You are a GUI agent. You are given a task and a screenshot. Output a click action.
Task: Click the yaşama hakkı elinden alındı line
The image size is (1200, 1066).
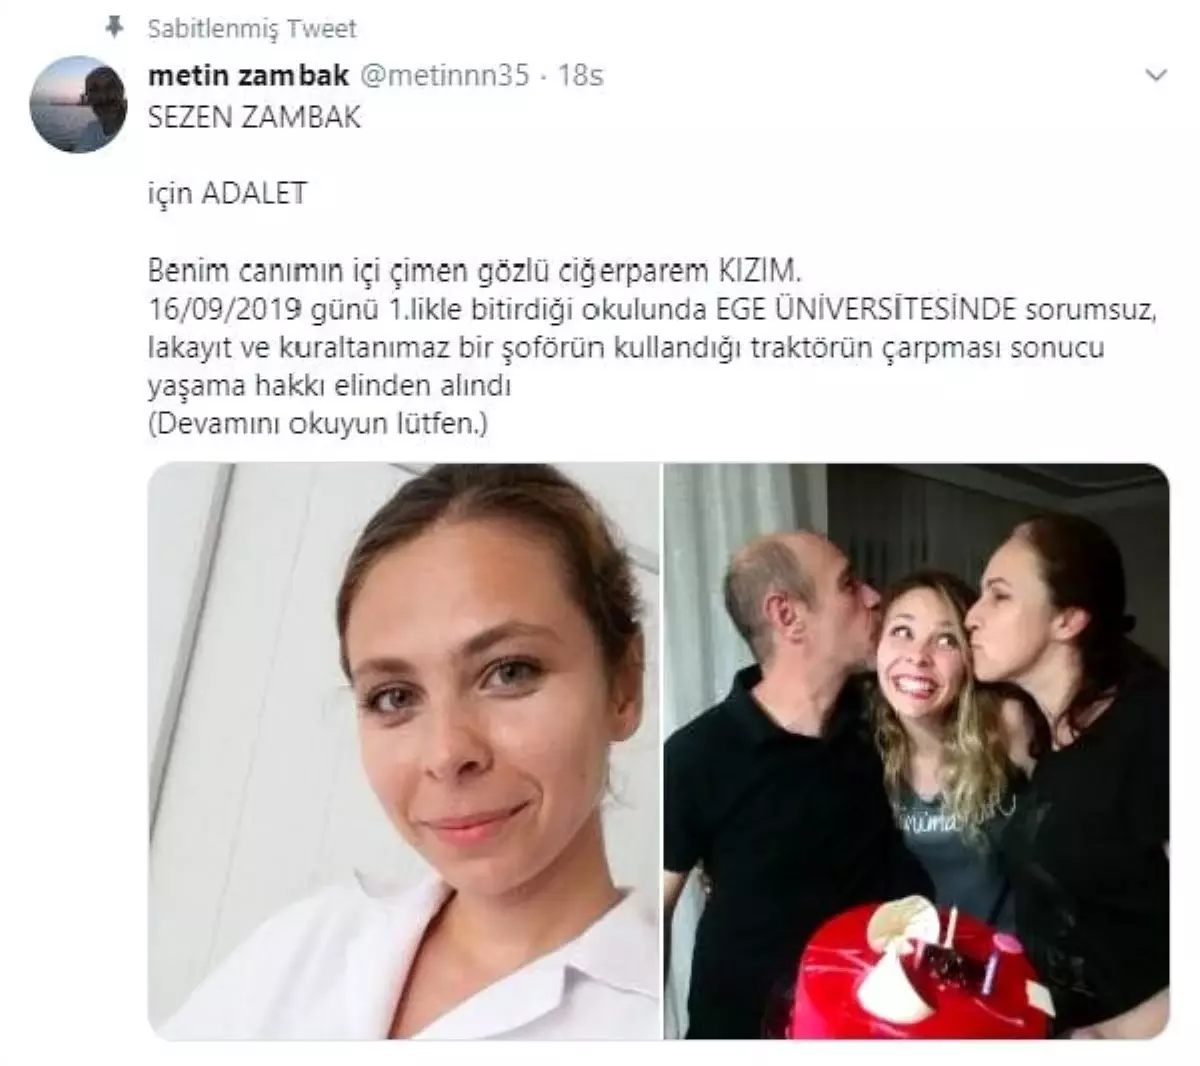(x=330, y=387)
